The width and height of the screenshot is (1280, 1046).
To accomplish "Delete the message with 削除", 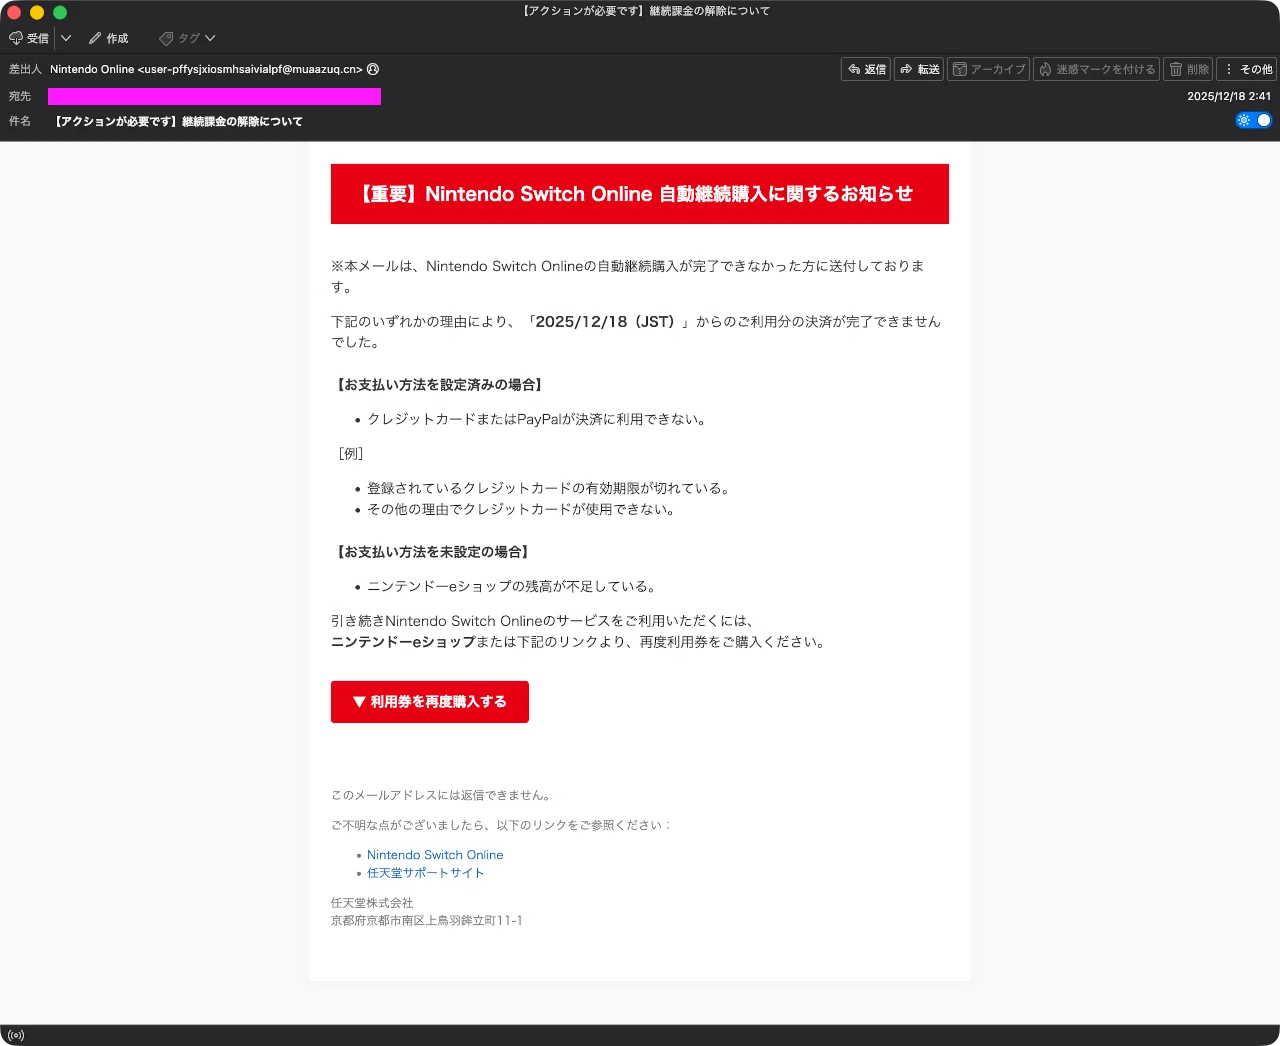I will tap(1188, 69).
